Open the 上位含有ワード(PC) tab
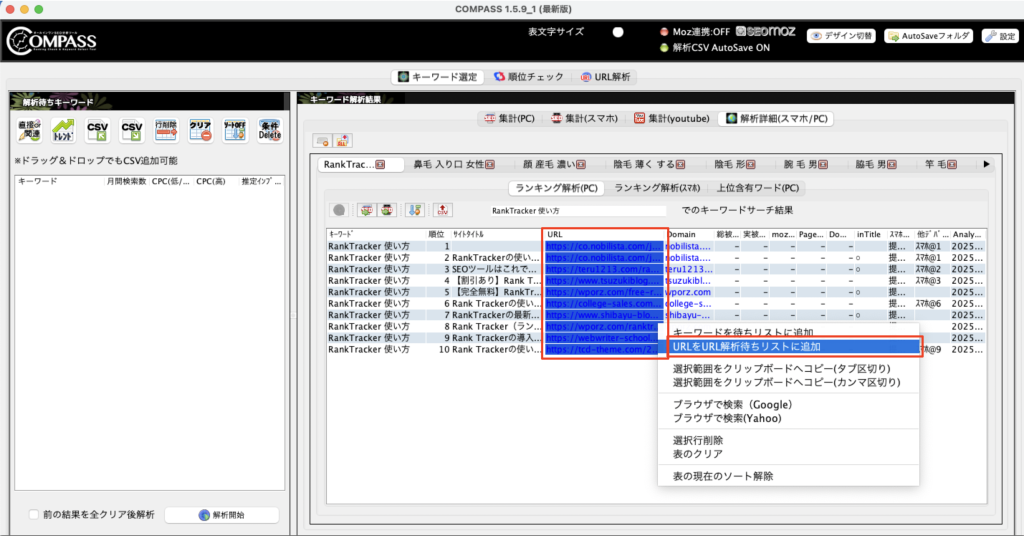 (758, 187)
